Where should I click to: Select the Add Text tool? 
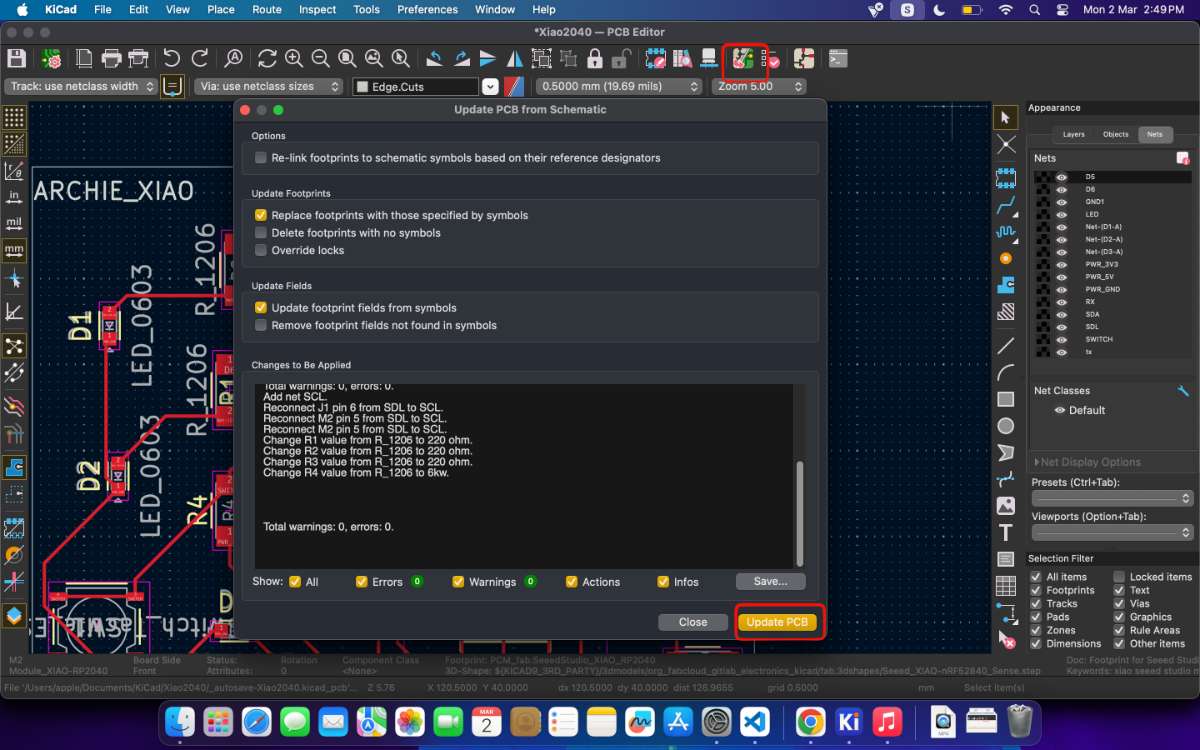pos(1006,532)
